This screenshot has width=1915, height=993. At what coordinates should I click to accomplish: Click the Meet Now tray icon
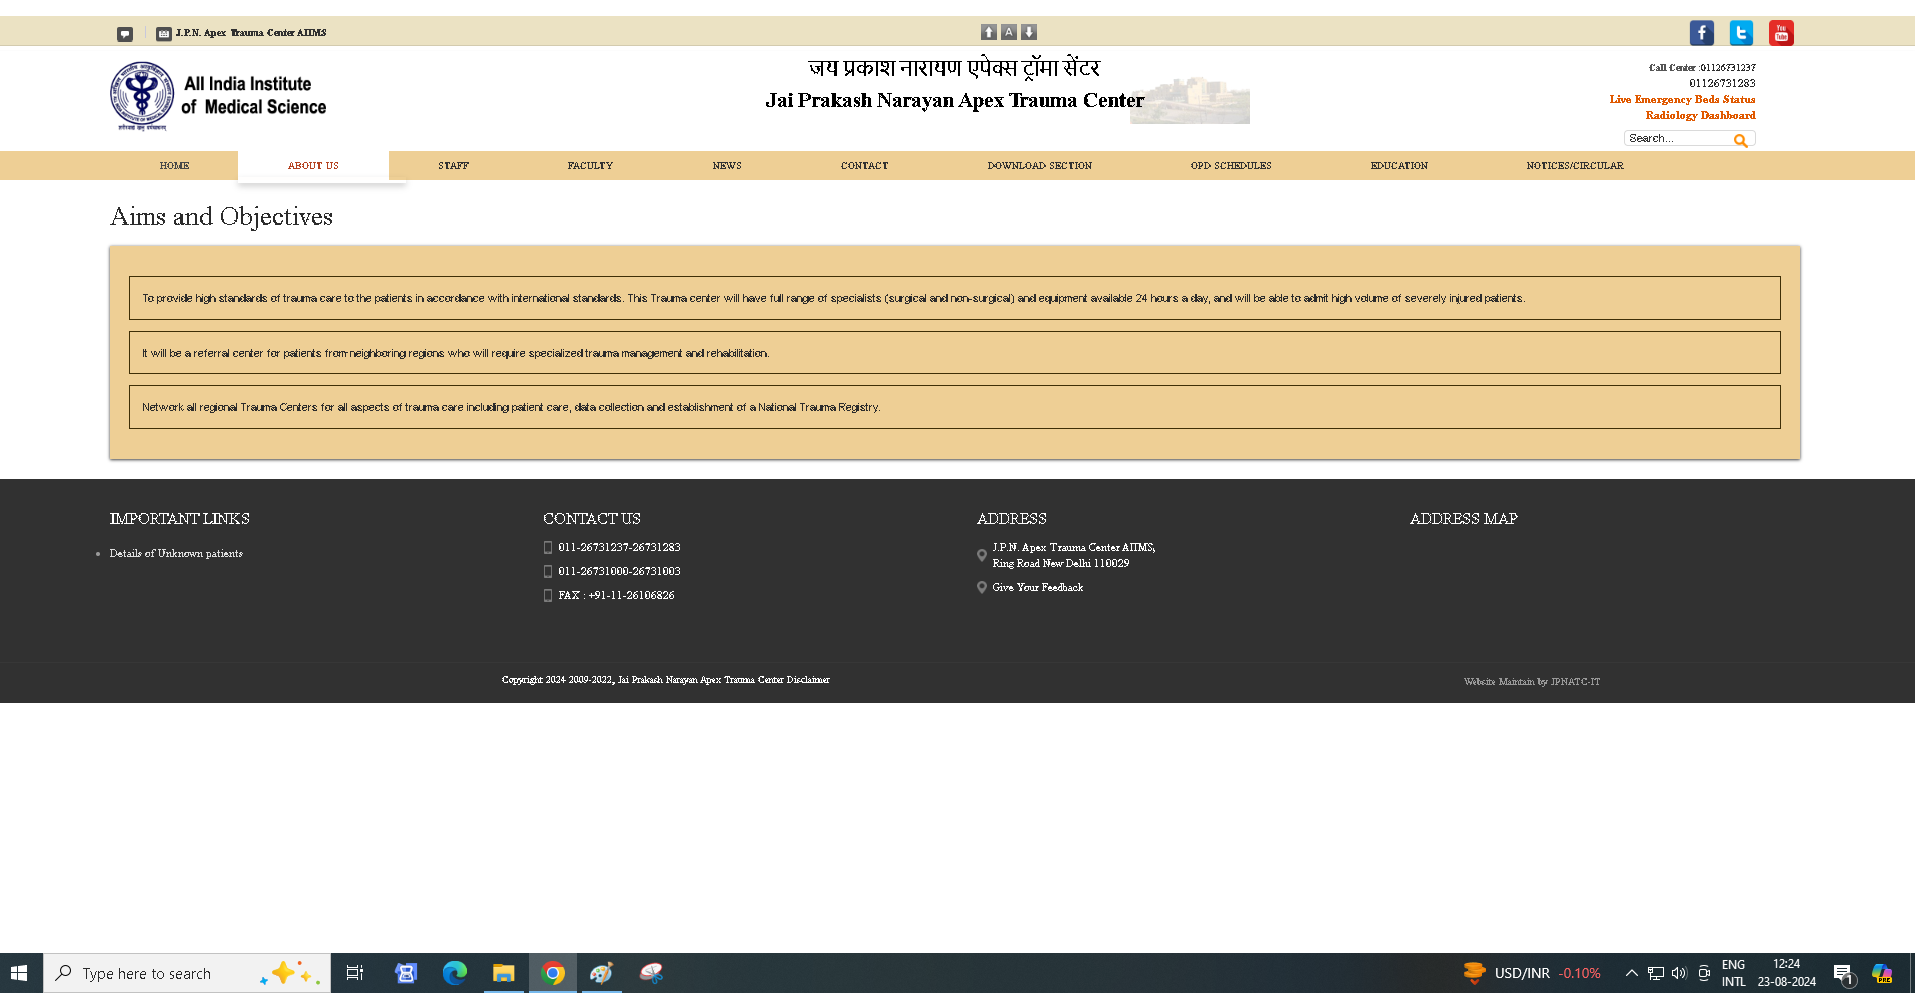tap(1704, 973)
